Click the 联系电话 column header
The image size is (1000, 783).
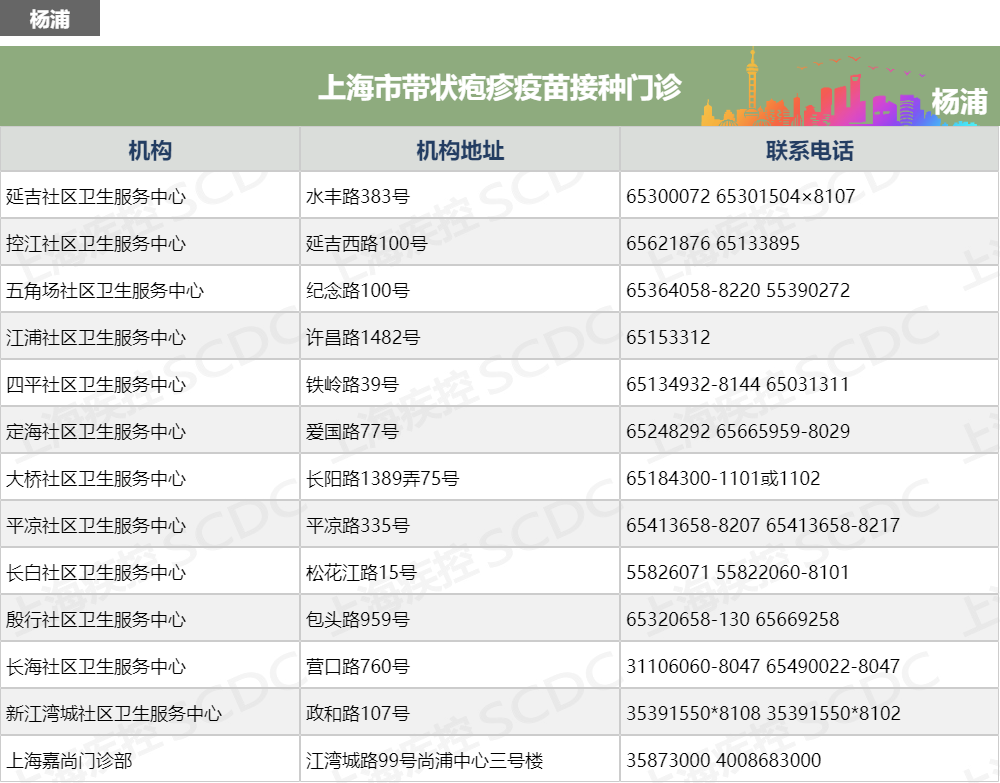[x=809, y=150]
